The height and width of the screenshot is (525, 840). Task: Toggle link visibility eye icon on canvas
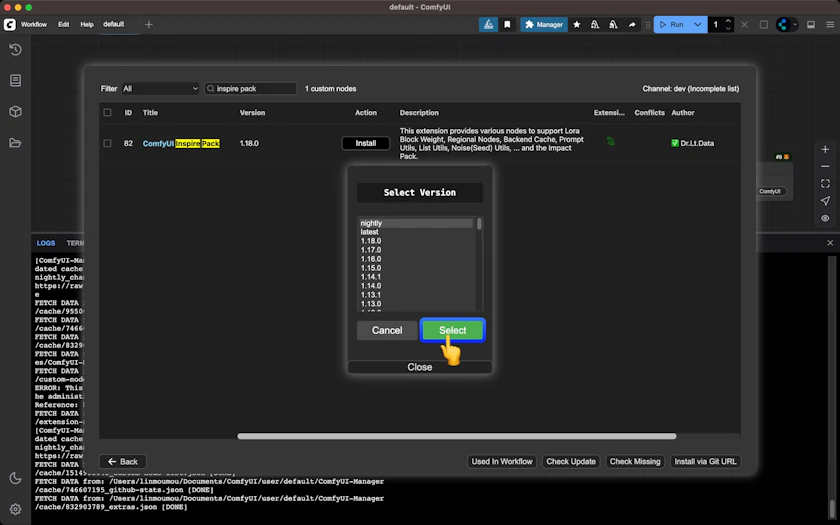pos(825,218)
